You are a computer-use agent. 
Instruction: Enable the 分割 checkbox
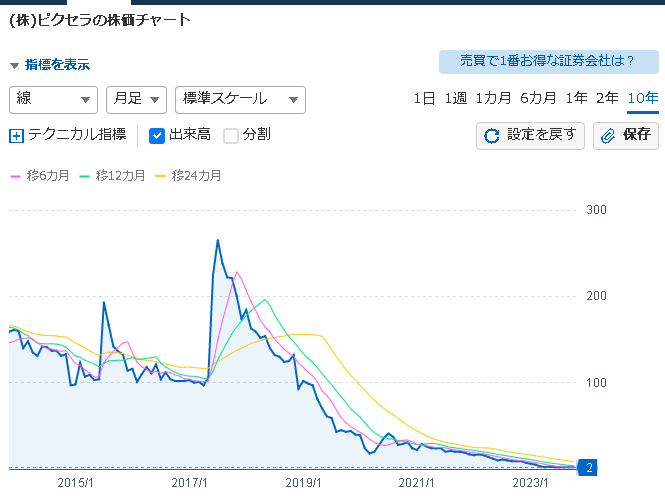(231, 136)
